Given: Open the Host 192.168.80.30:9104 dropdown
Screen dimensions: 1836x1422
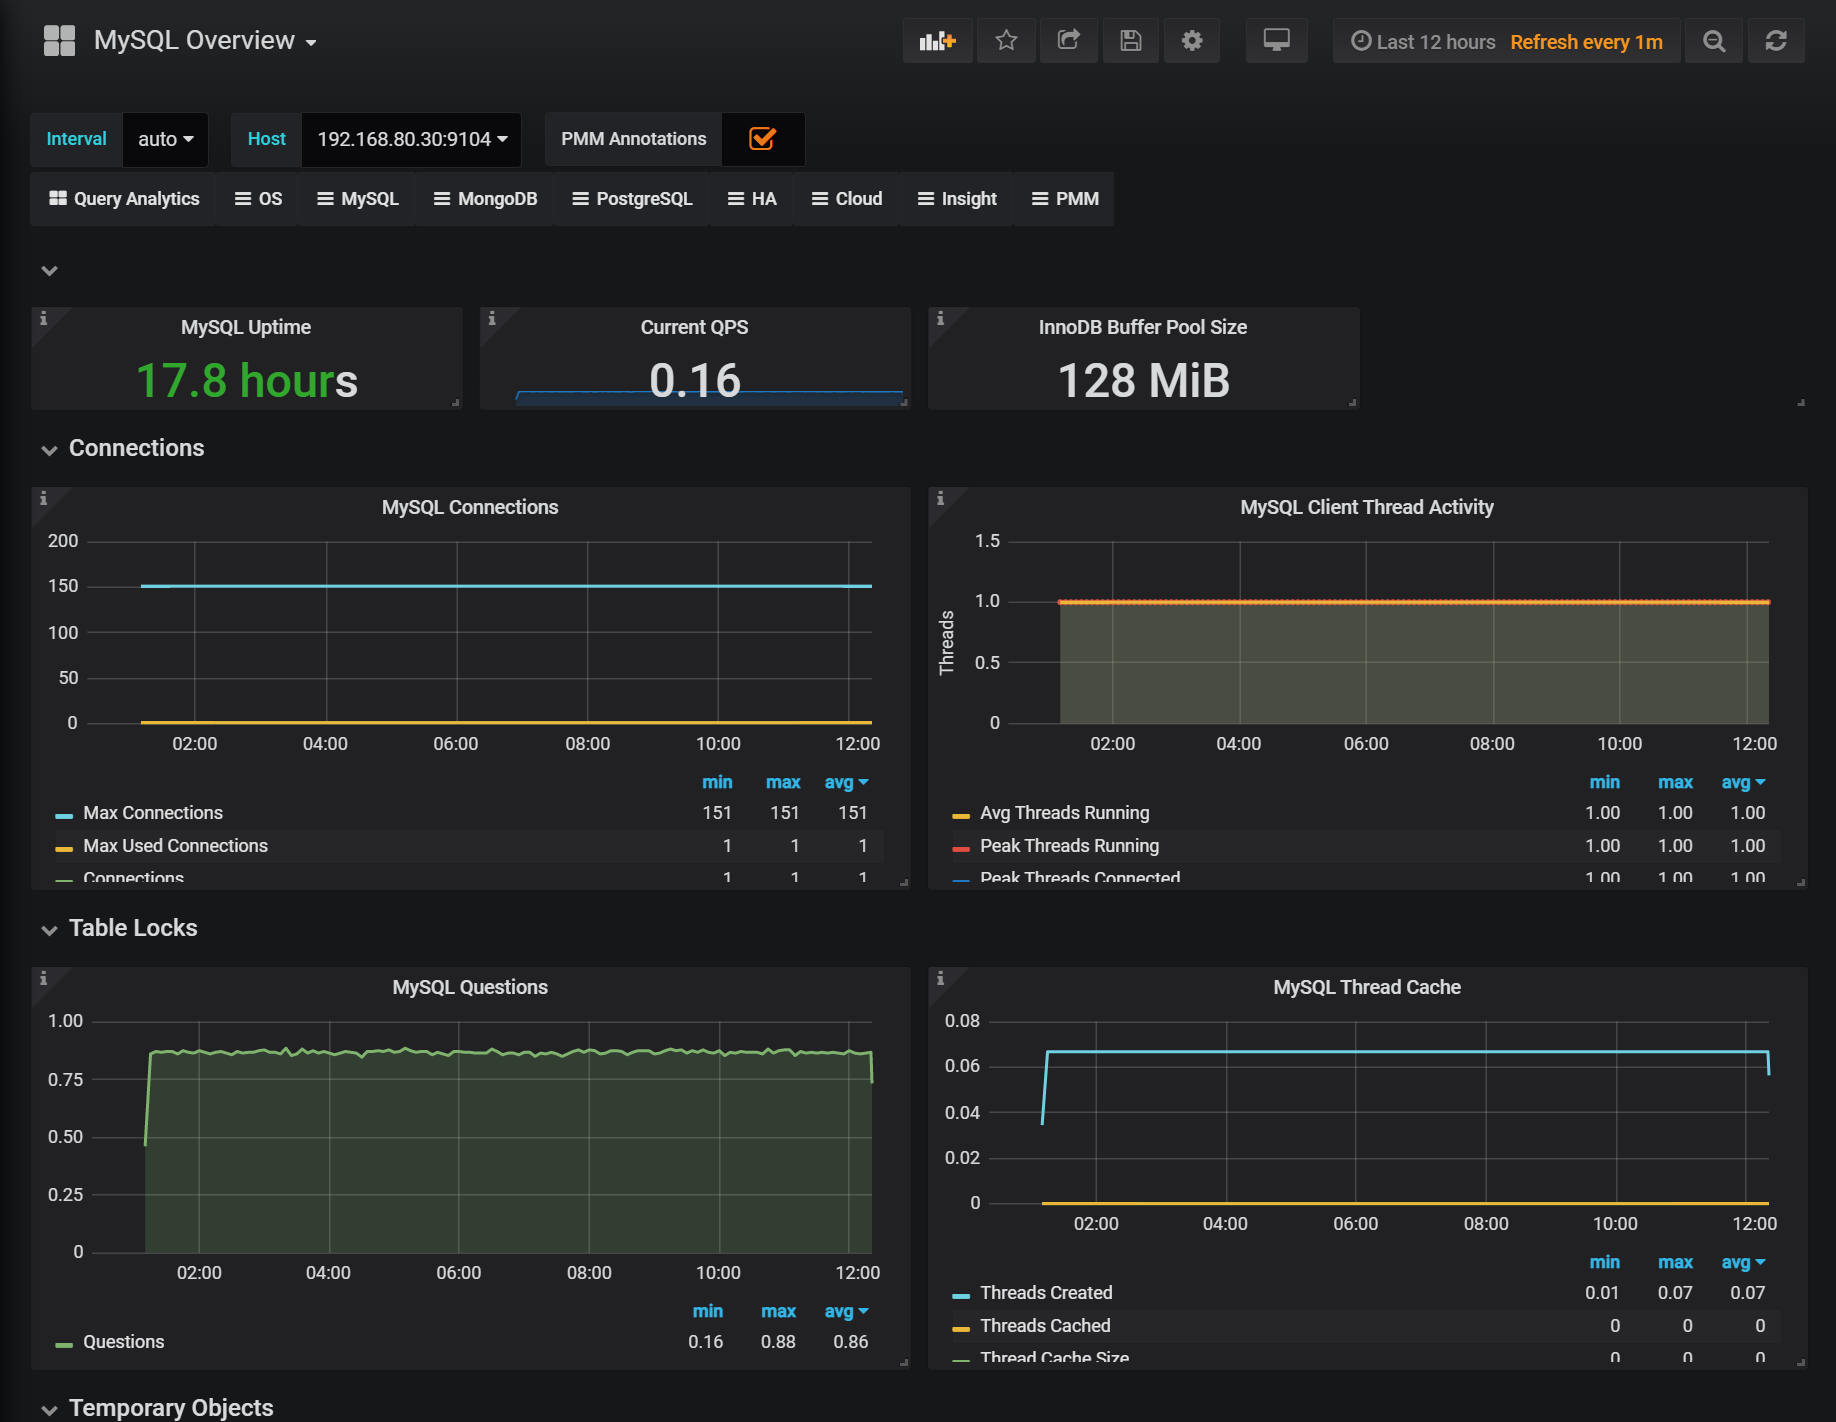Looking at the screenshot, I should 411,139.
